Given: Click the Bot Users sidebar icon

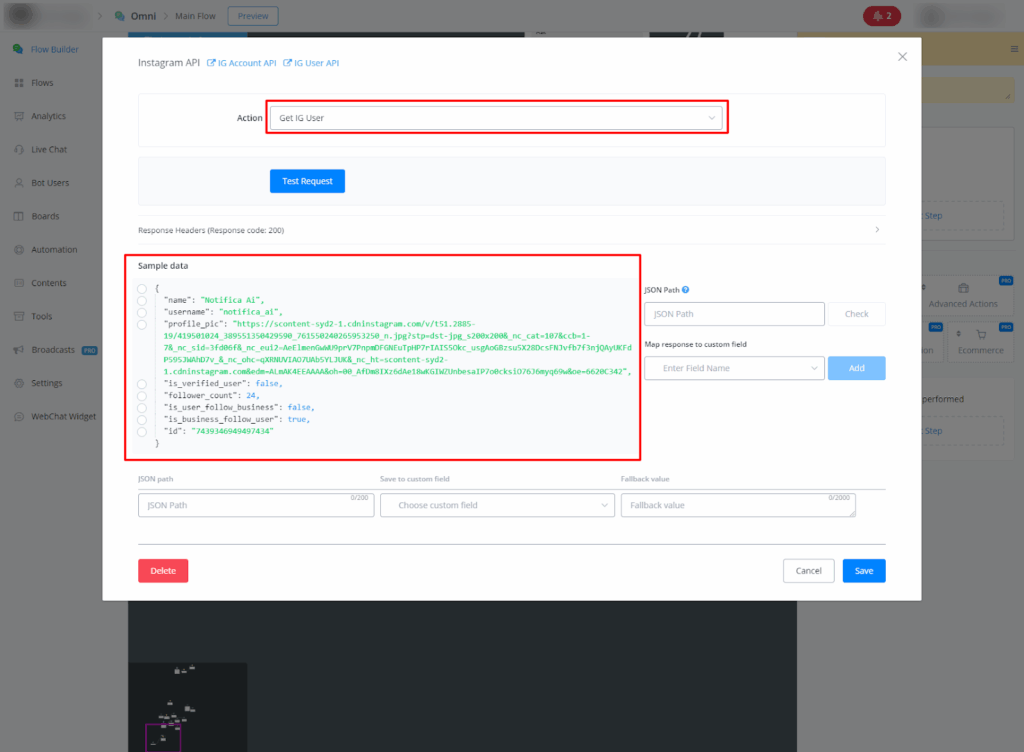Looking at the screenshot, I should click(x=19, y=183).
